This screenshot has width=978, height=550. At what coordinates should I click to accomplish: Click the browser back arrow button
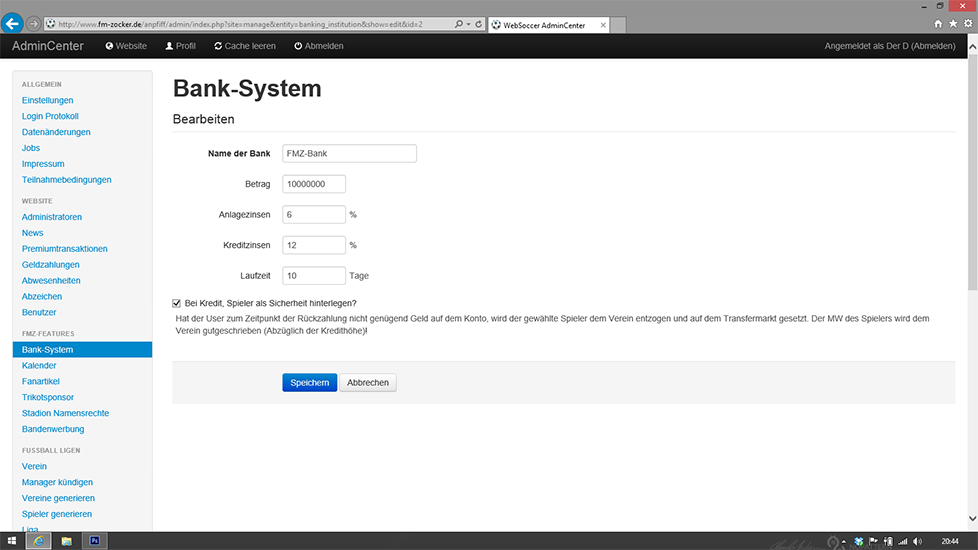click(13, 23)
